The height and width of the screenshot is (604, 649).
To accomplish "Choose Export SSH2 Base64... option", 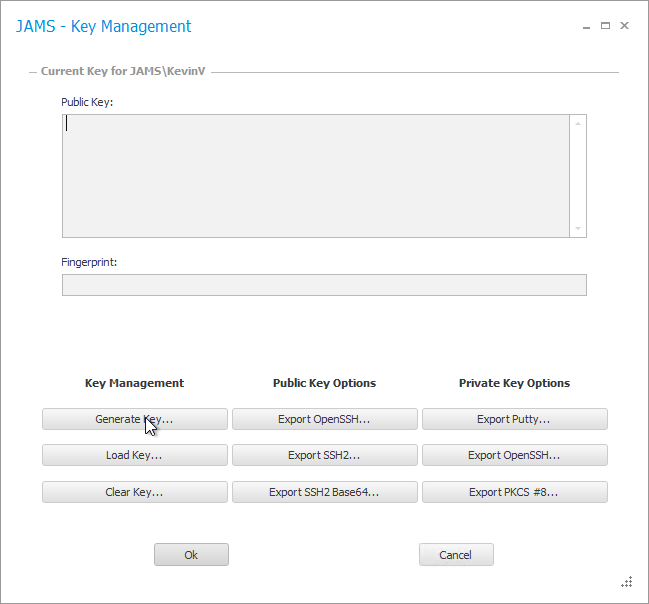I will click(x=324, y=492).
